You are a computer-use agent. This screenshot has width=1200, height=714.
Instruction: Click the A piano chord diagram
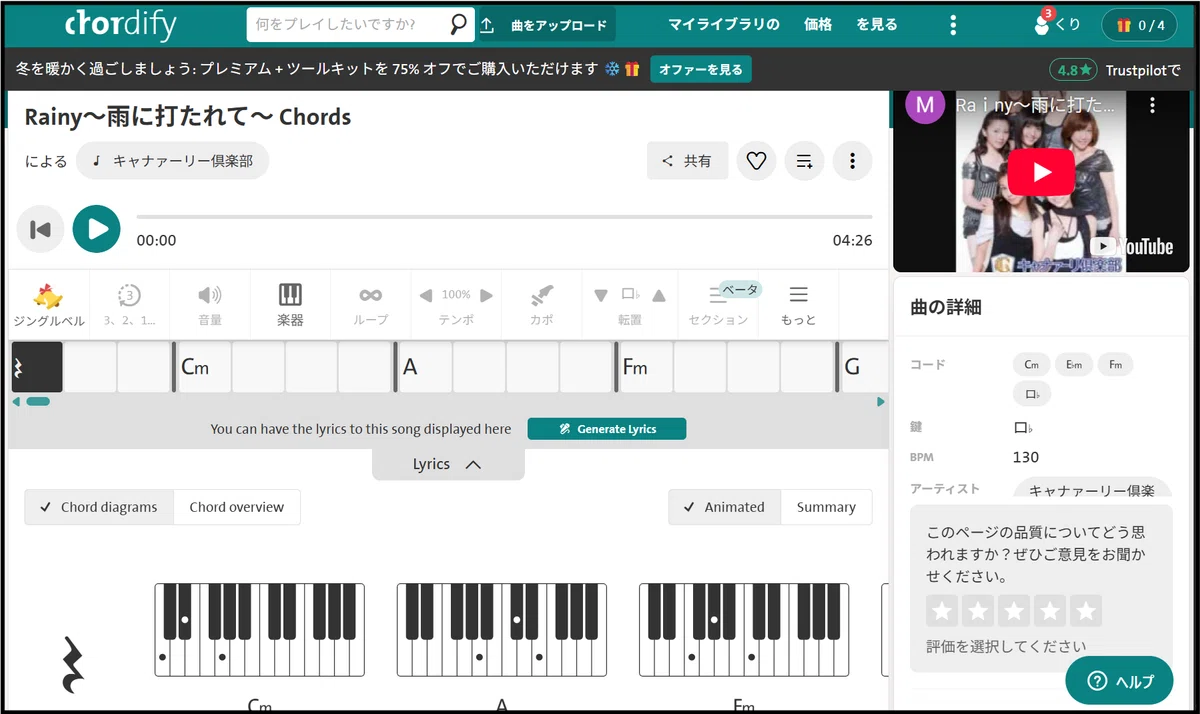tap(502, 630)
